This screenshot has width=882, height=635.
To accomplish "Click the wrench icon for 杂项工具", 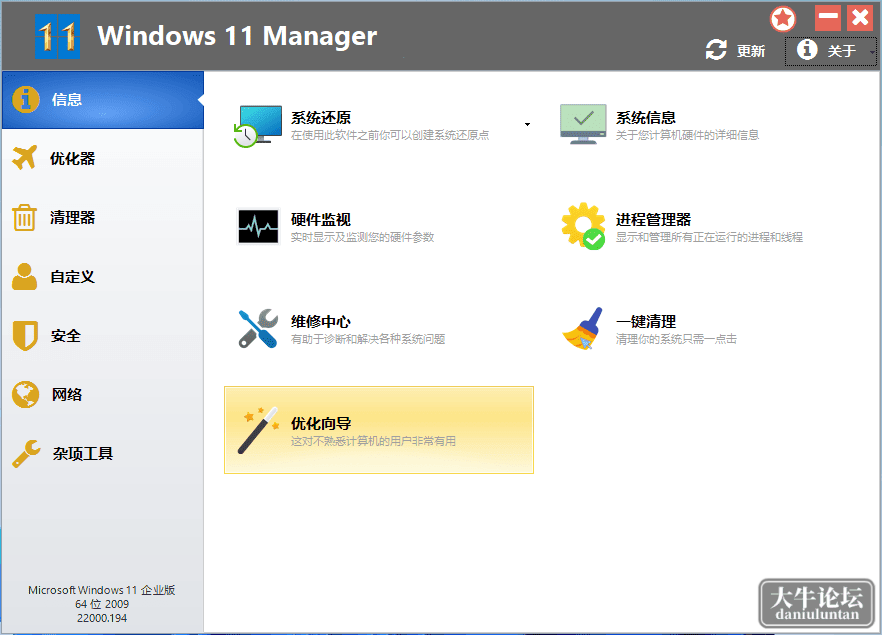I will click(26, 453).
